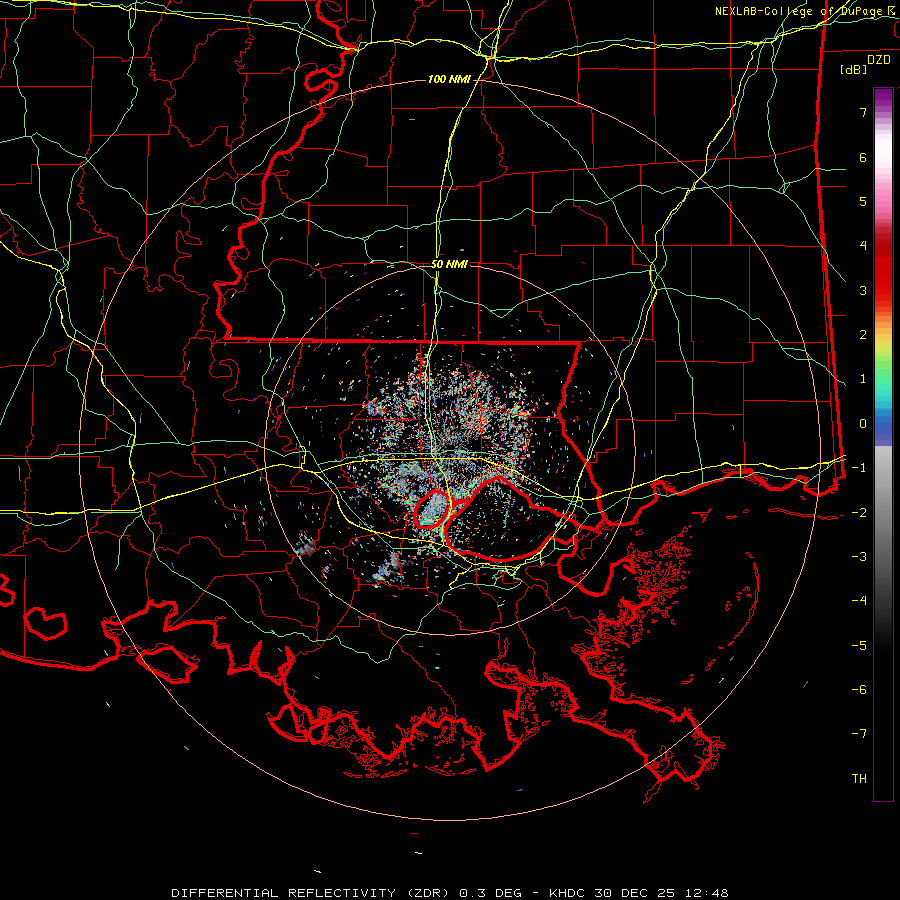
Task: Click the -6 value on color scale
Action: 859,690
